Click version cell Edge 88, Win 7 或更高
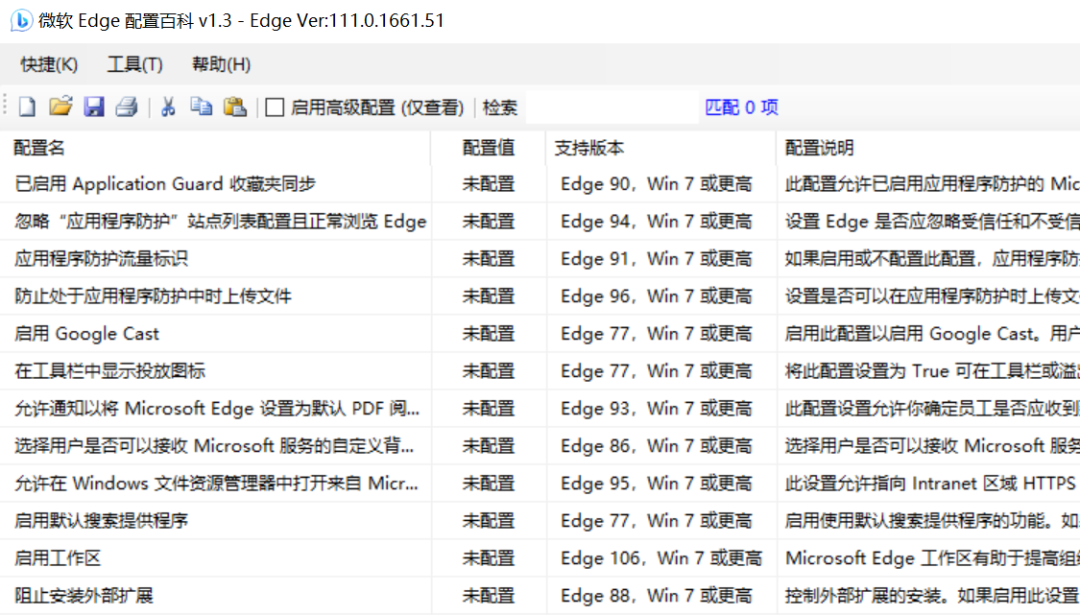Image resolution: width=1080 pixels, height=615 pixels. (656, 595)
